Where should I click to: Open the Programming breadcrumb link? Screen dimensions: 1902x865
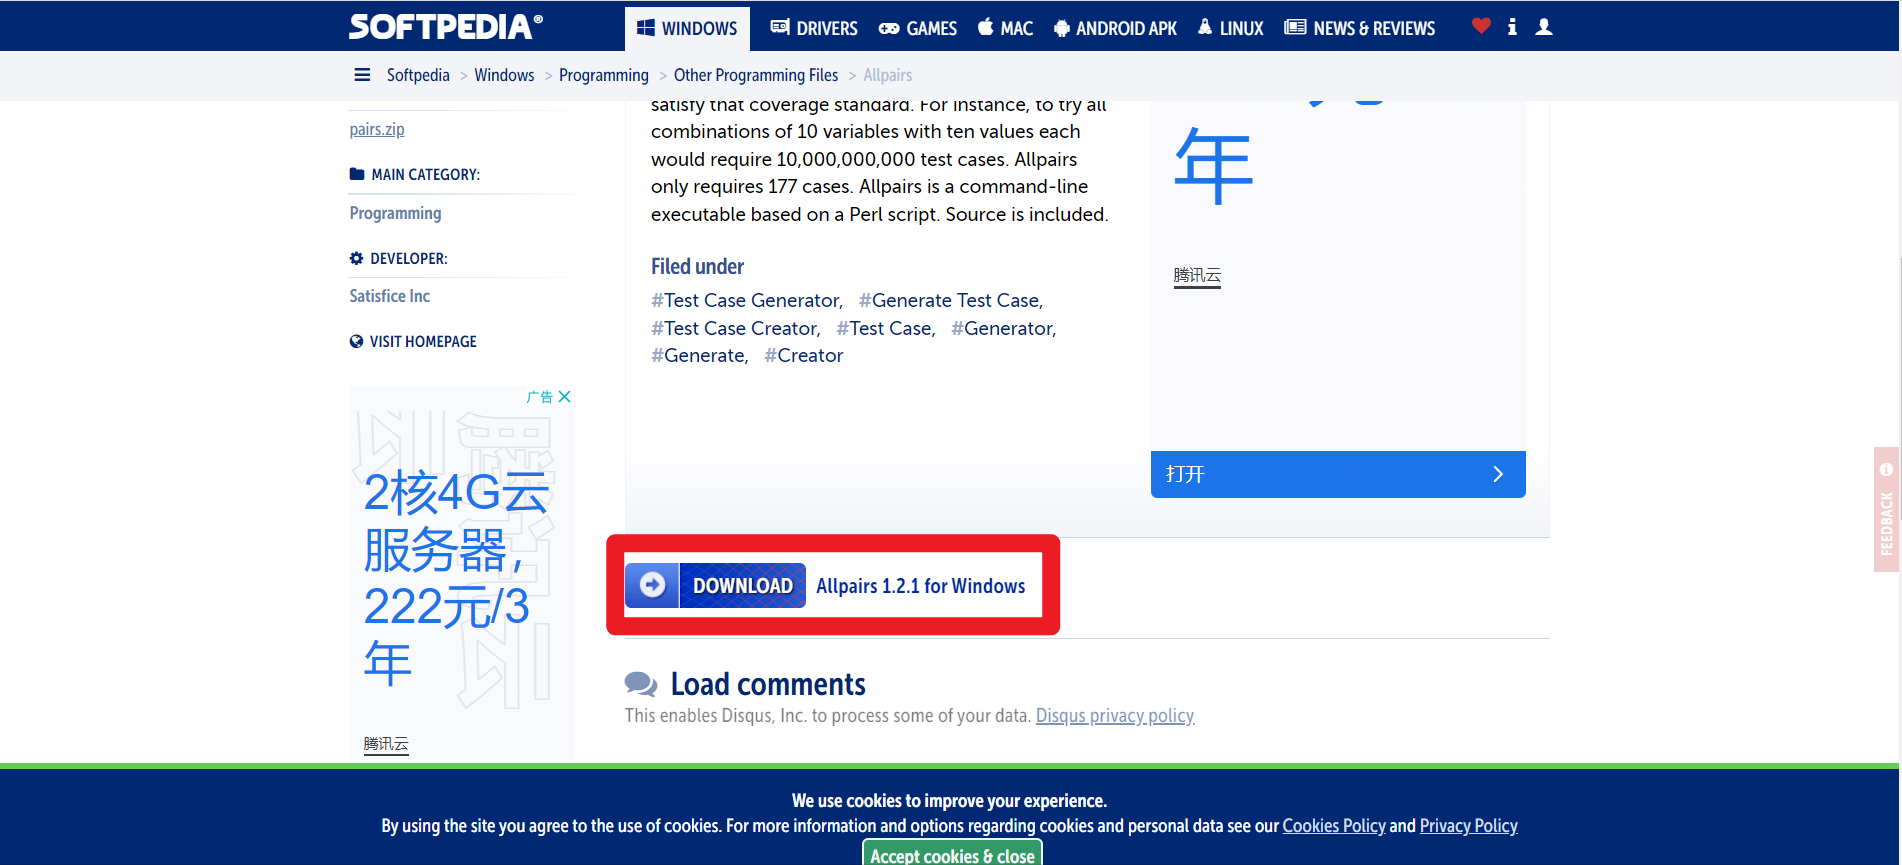click(x=604, y=75)
